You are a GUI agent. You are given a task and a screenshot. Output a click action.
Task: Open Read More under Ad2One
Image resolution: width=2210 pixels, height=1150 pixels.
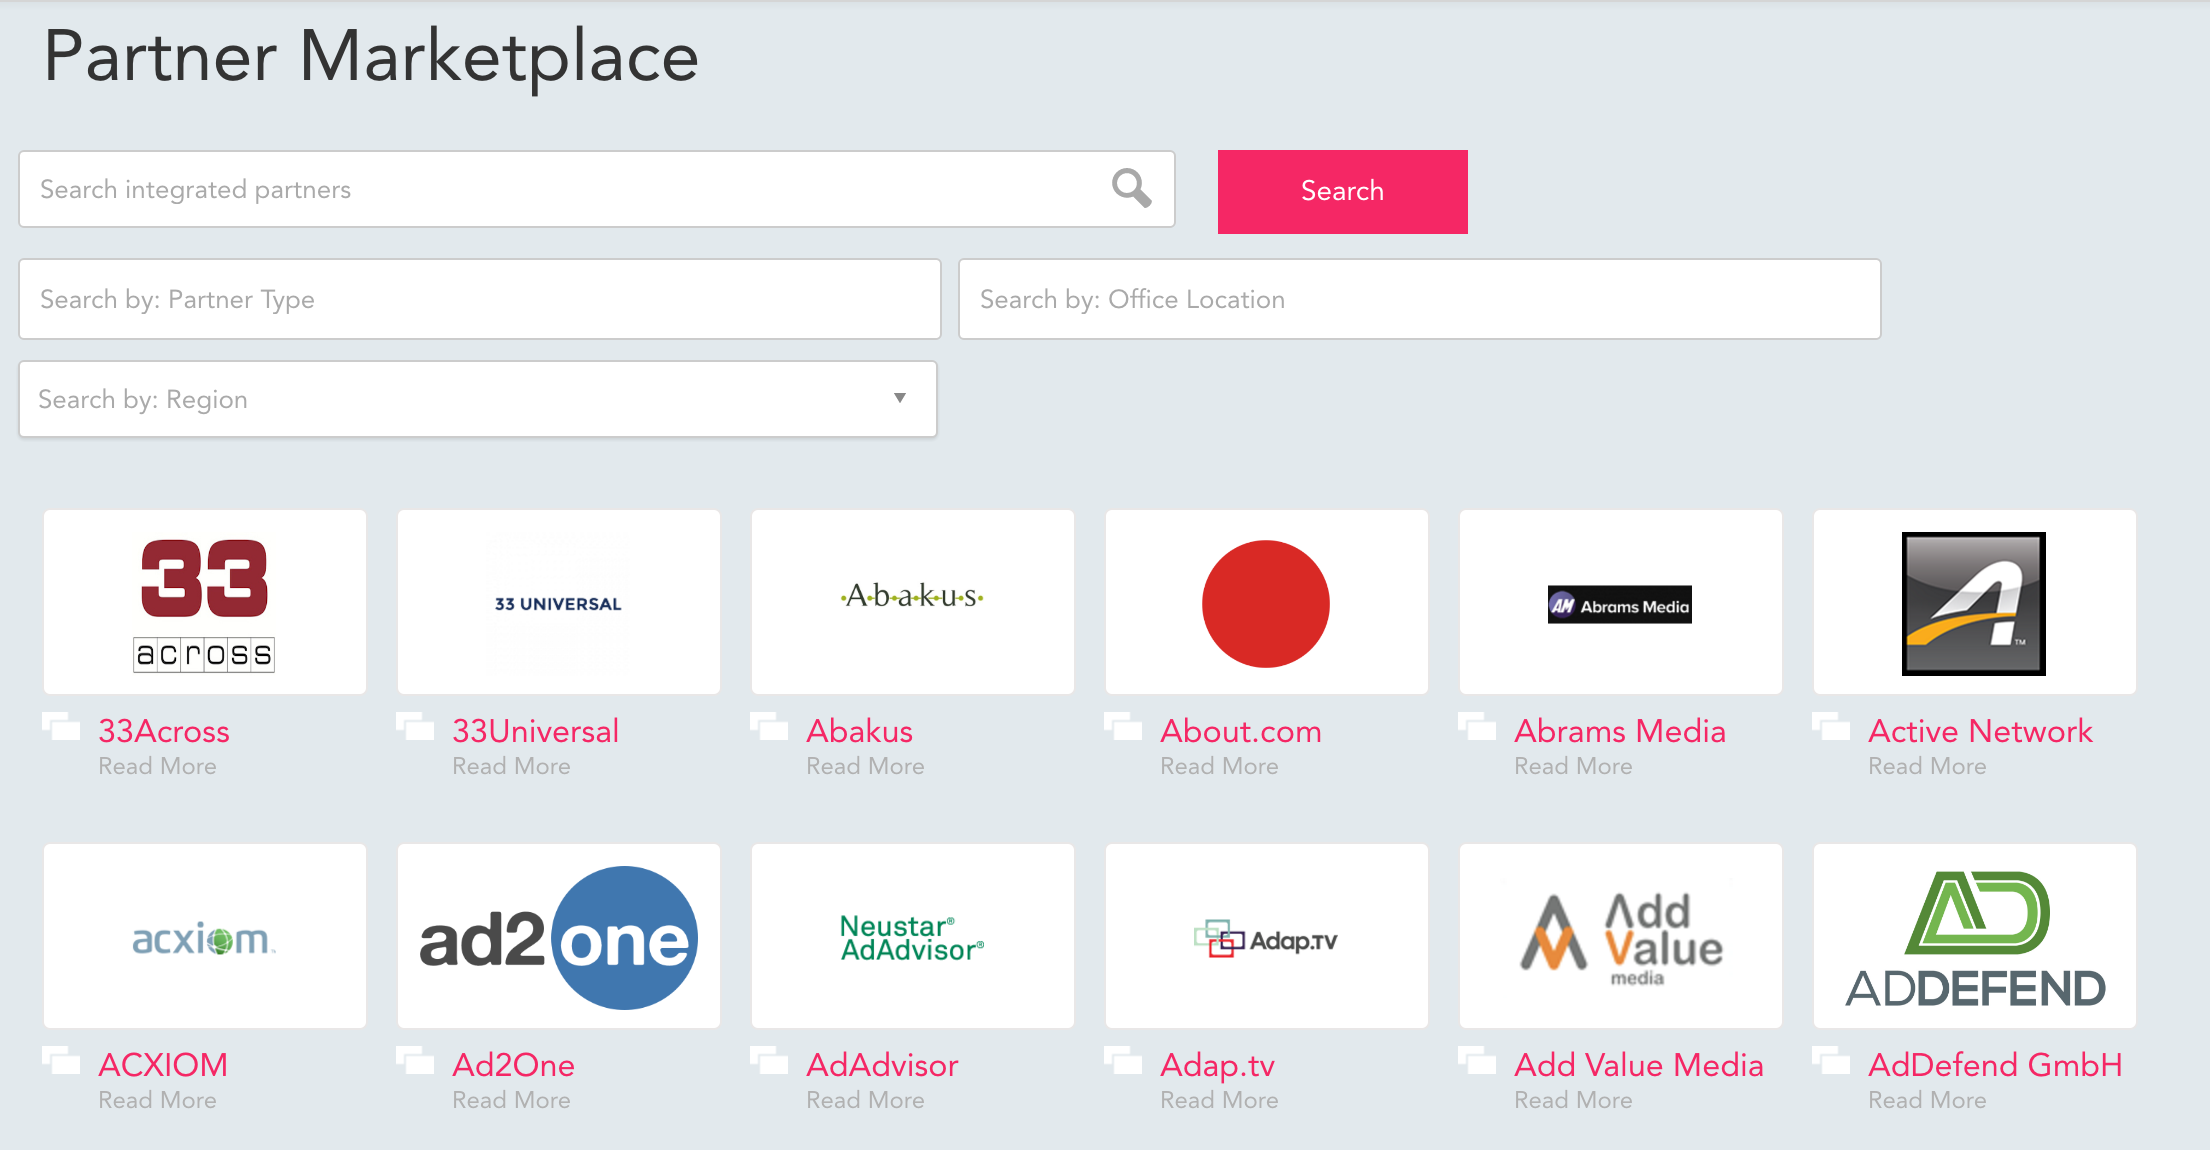click(511, 1099)
